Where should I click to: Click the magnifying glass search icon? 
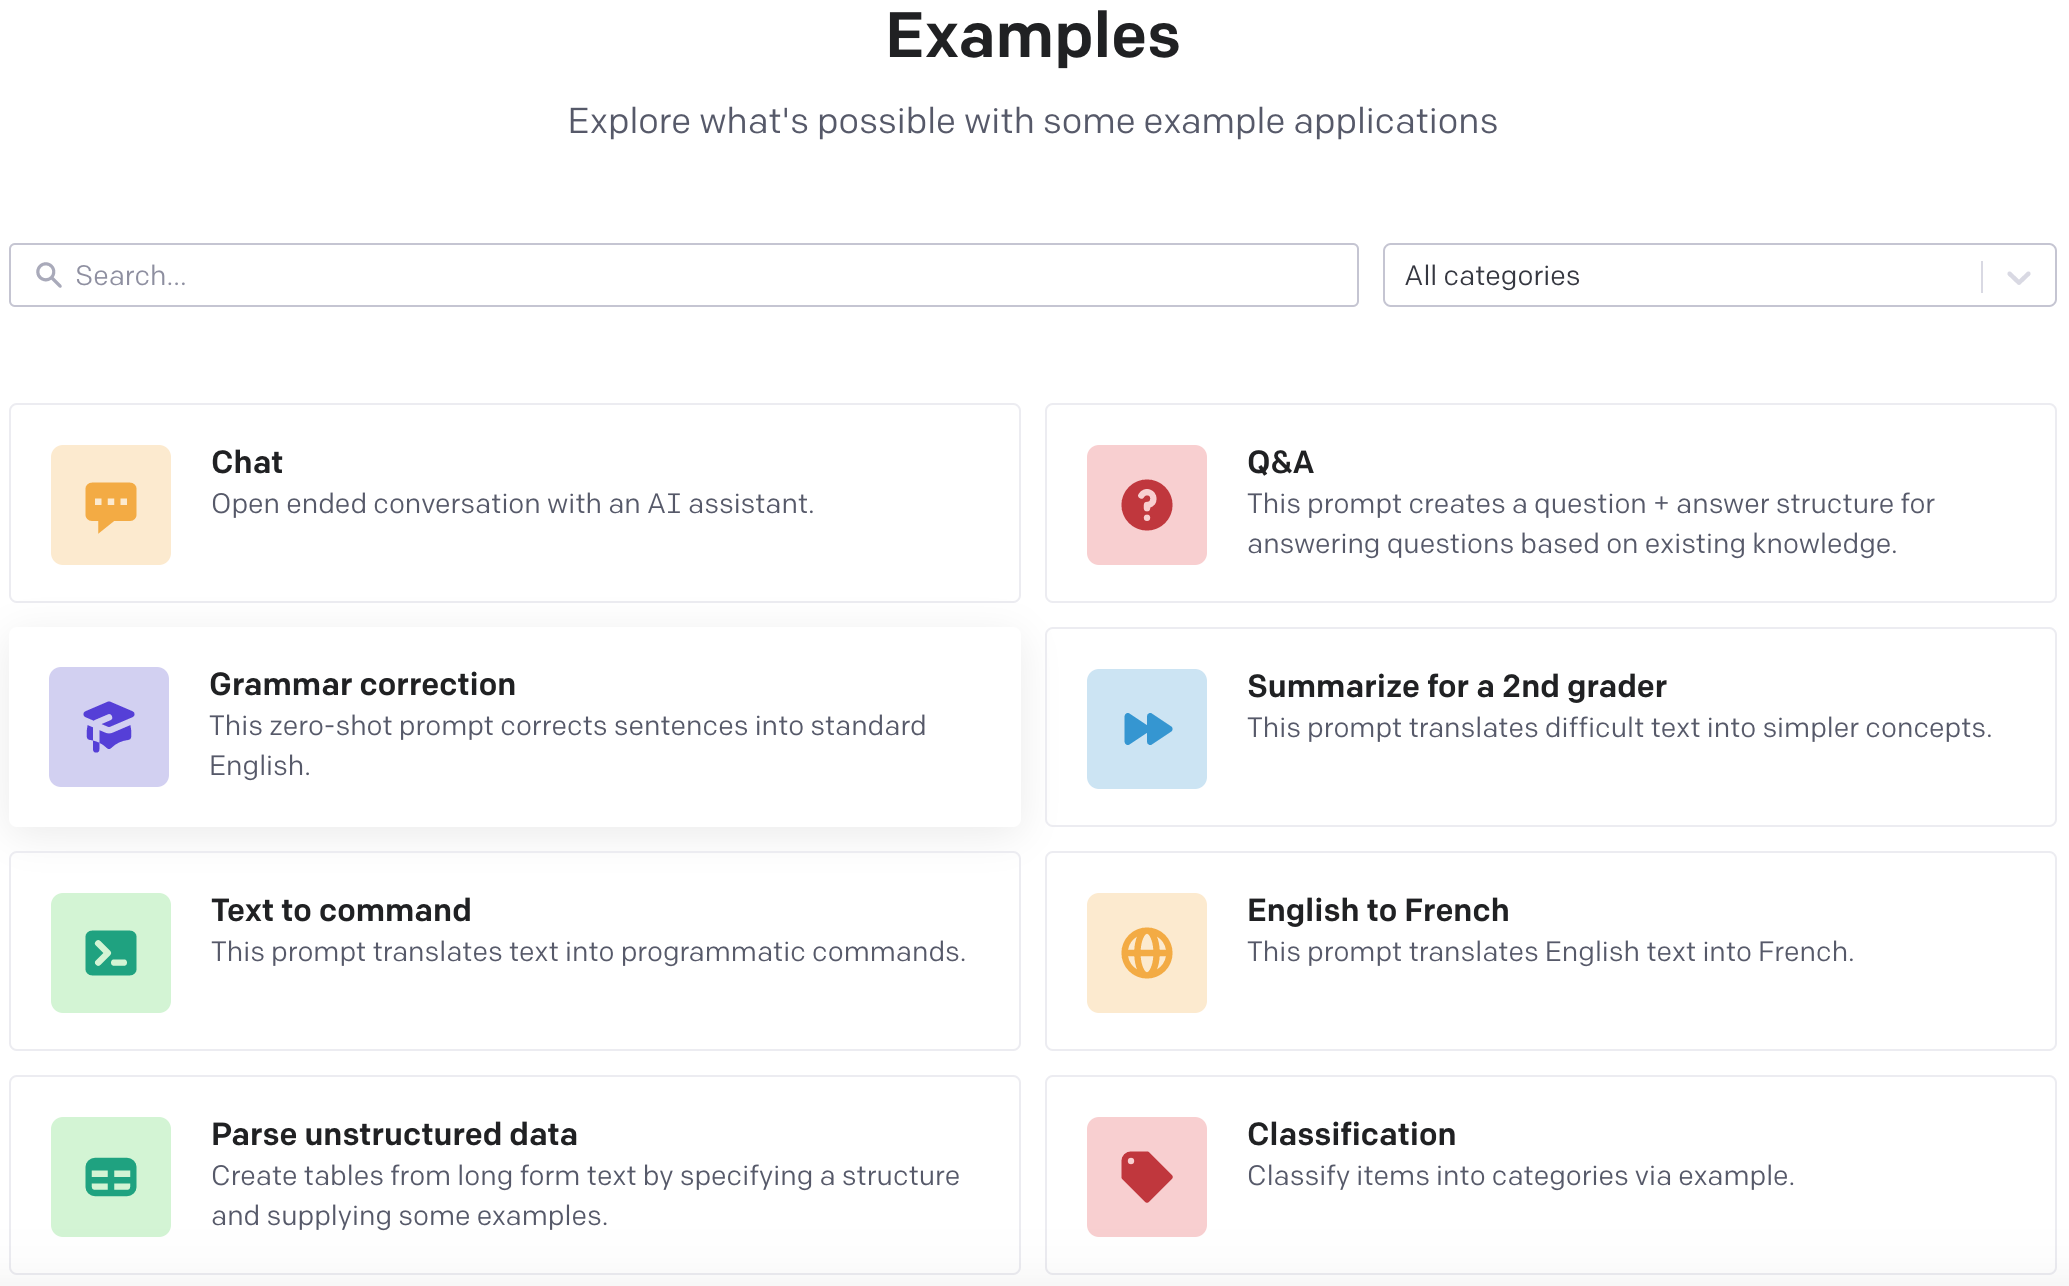click(48, 275)
